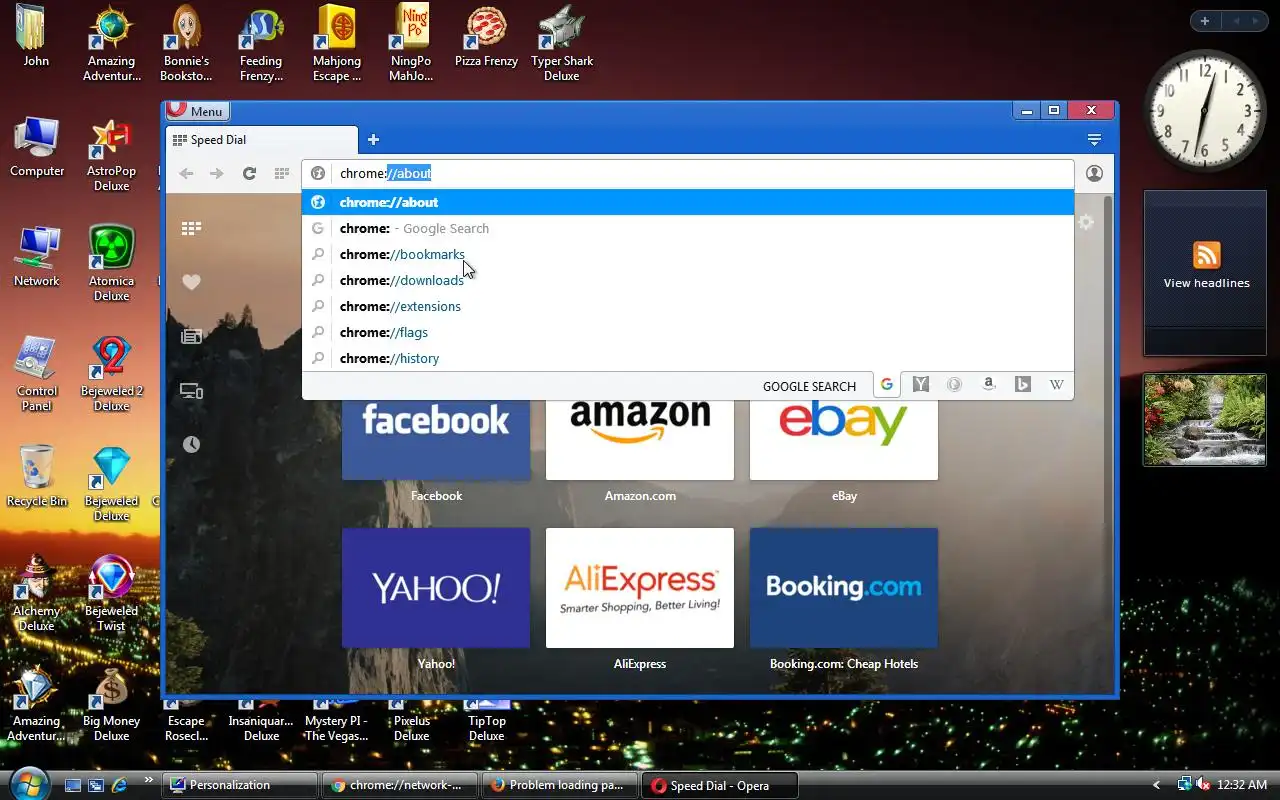Select Control Panel desktop icon
The width and height of the screenshot is (1280, 800).
(37, 374)
